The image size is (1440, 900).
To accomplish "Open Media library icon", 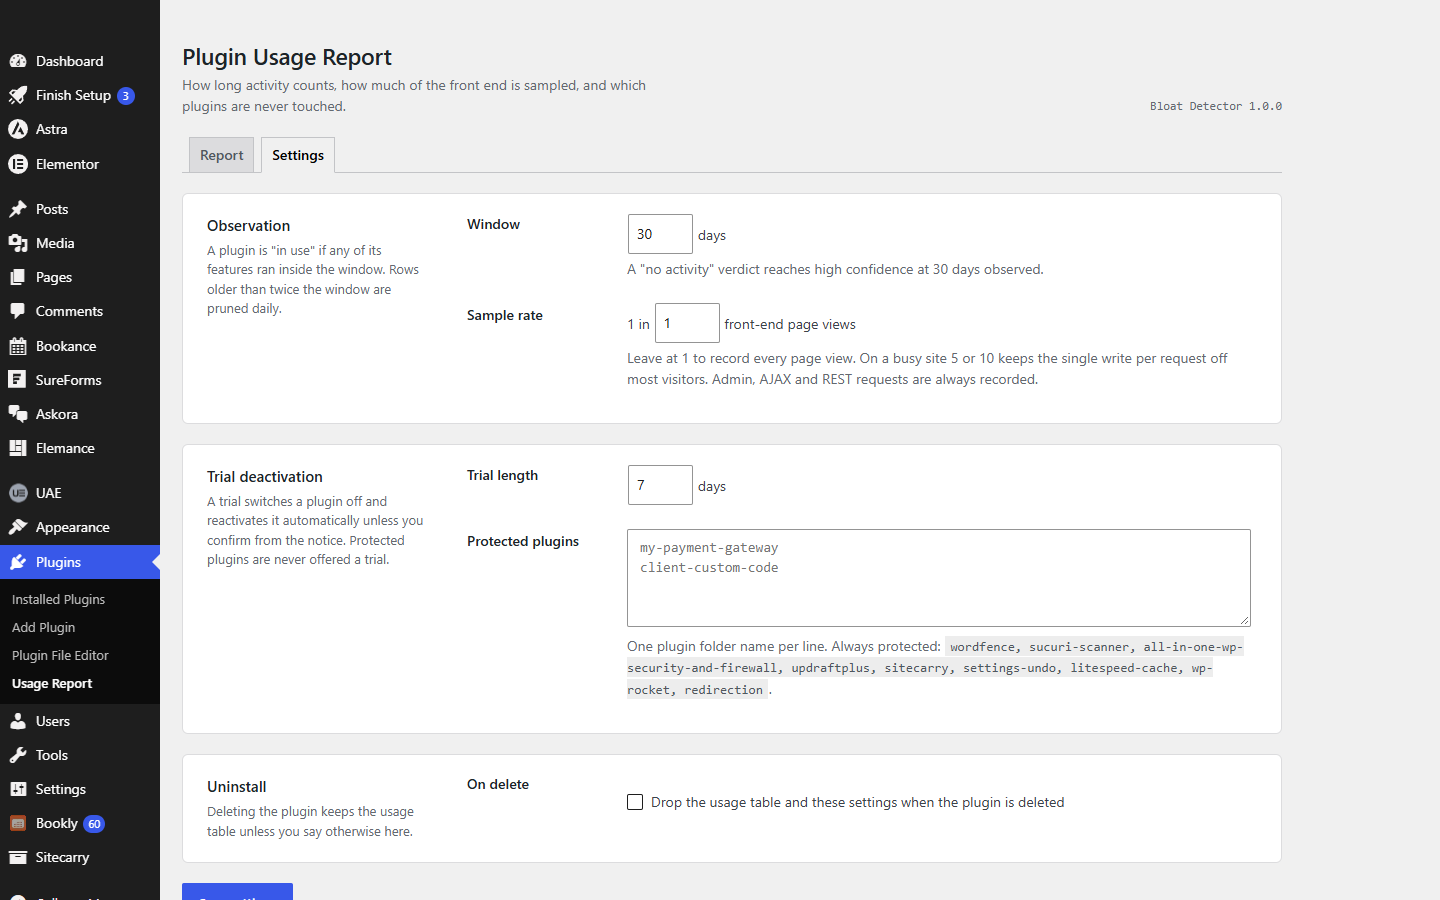I will click(x=18, y=243).
